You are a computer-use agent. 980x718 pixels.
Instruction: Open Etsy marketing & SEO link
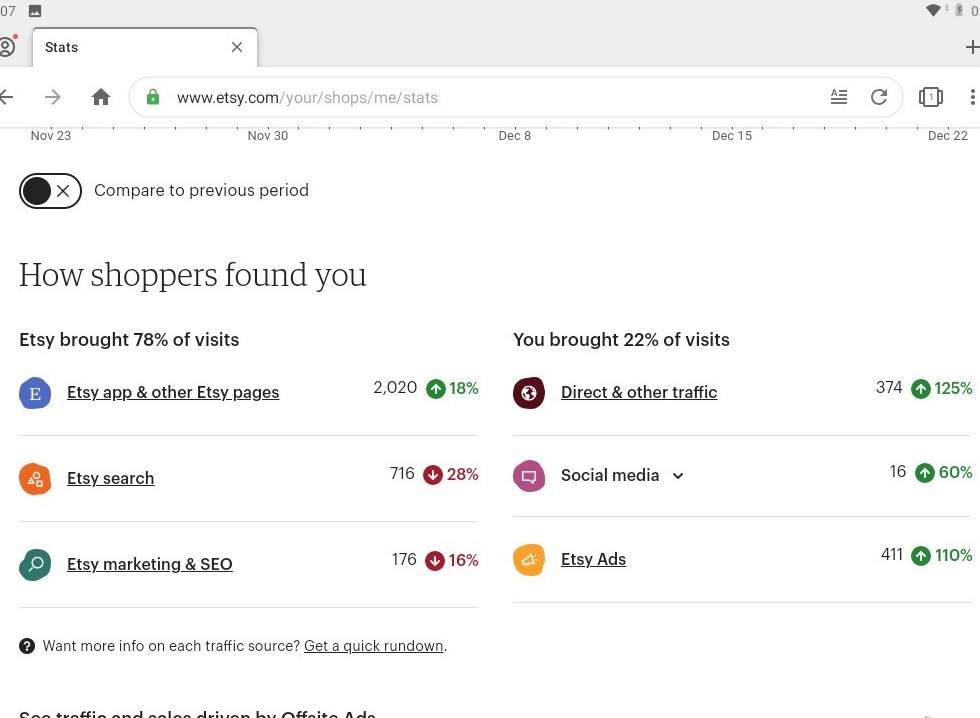pos(150,564)
